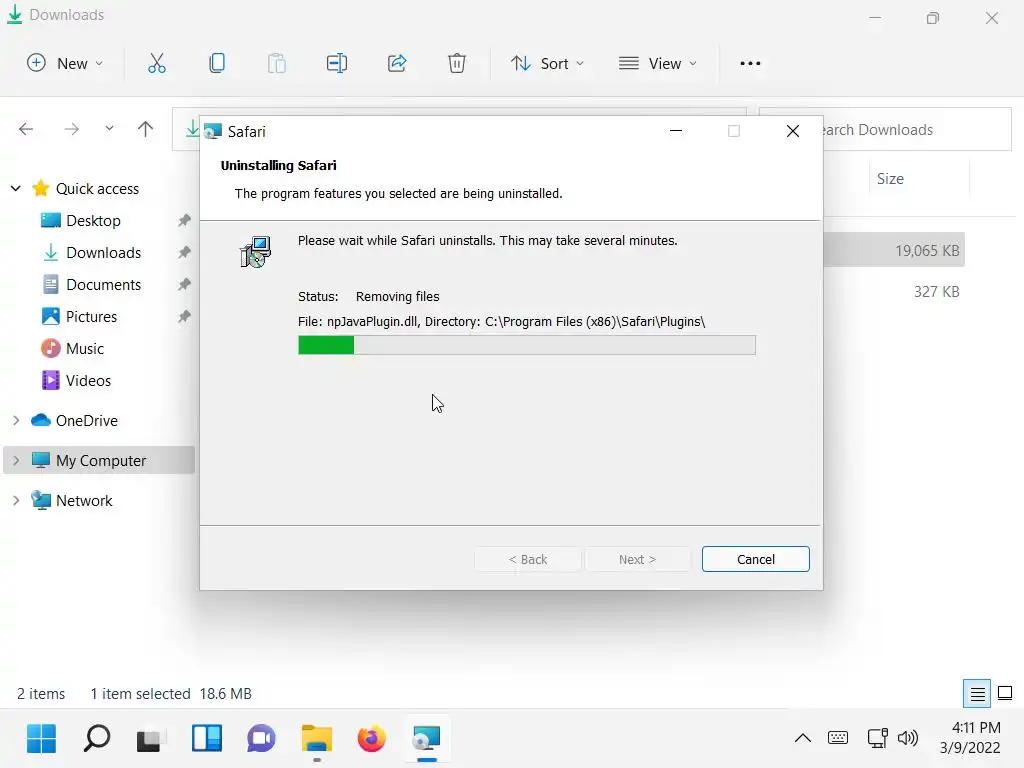Click the Rename icon in toolbar
The width and height of the screenshot is (1024, 768).
coord(337,63)
